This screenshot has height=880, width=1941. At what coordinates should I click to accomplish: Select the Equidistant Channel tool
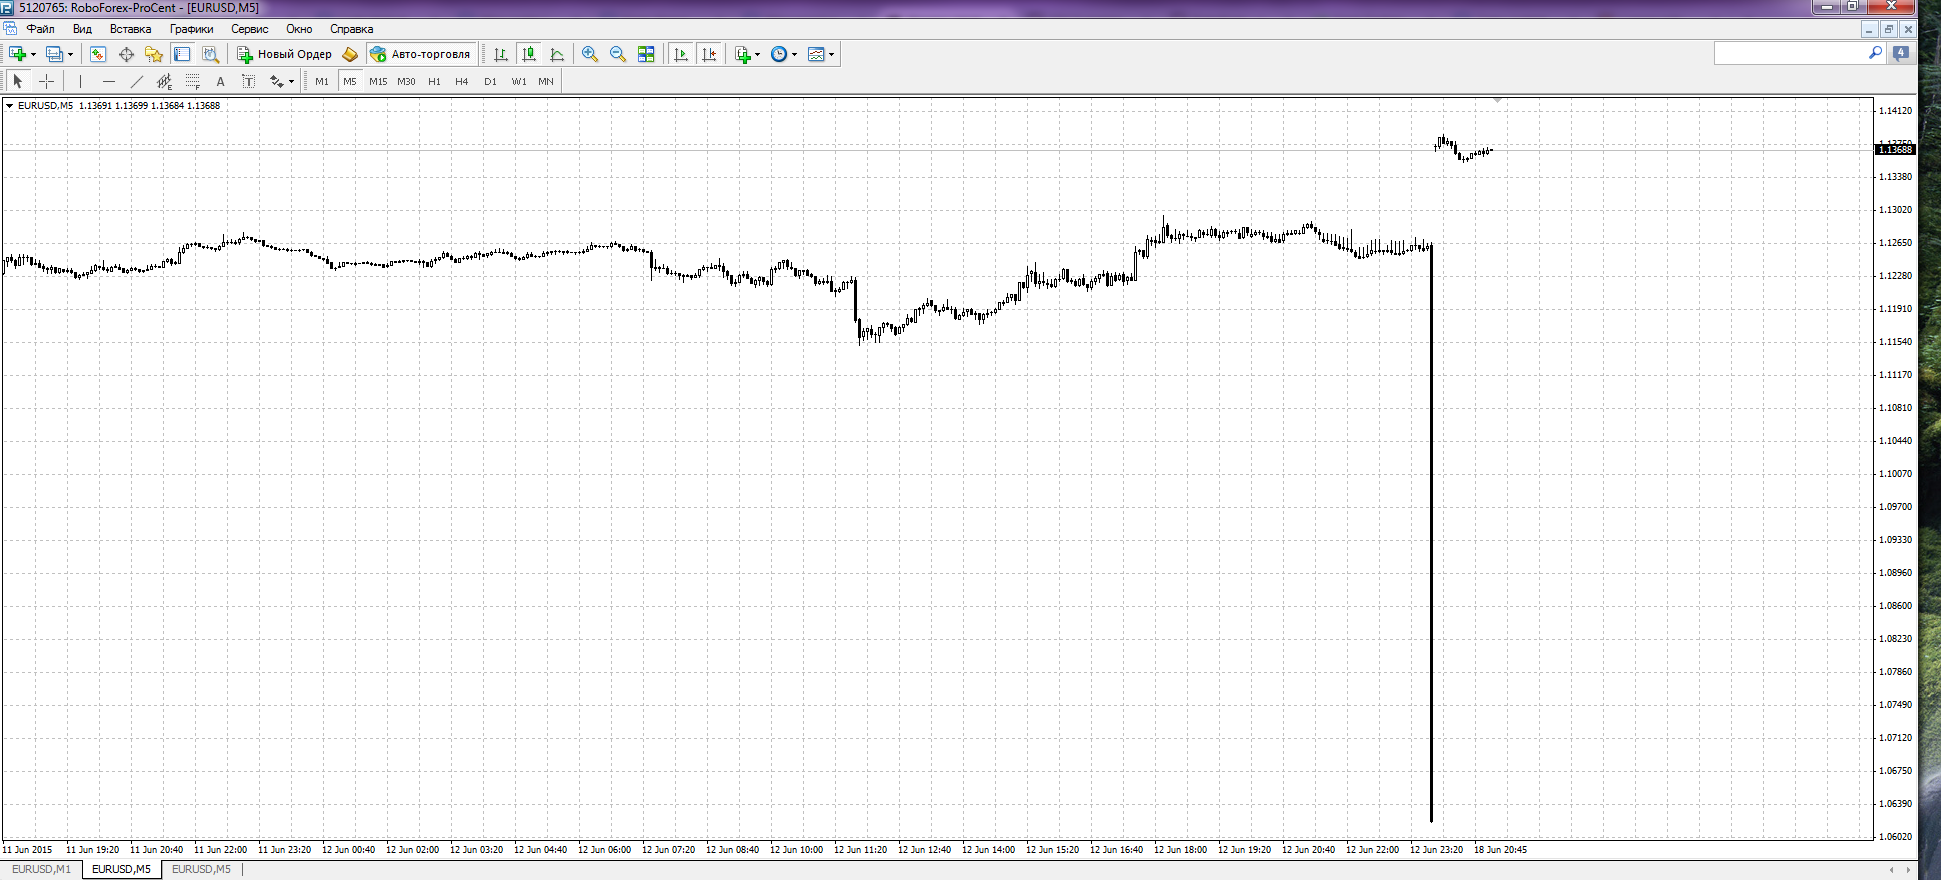tap(165, 81)
